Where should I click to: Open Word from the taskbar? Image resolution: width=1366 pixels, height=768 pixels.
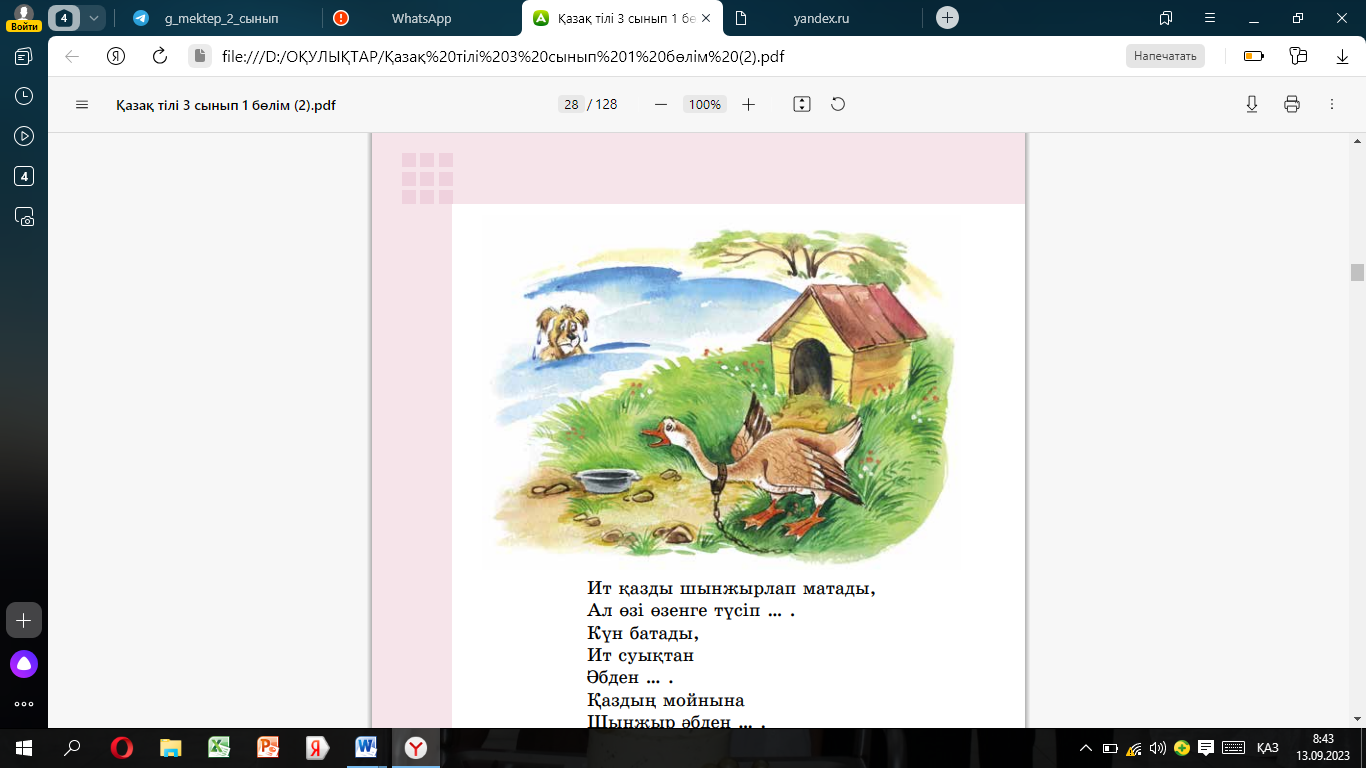(366, 748)
